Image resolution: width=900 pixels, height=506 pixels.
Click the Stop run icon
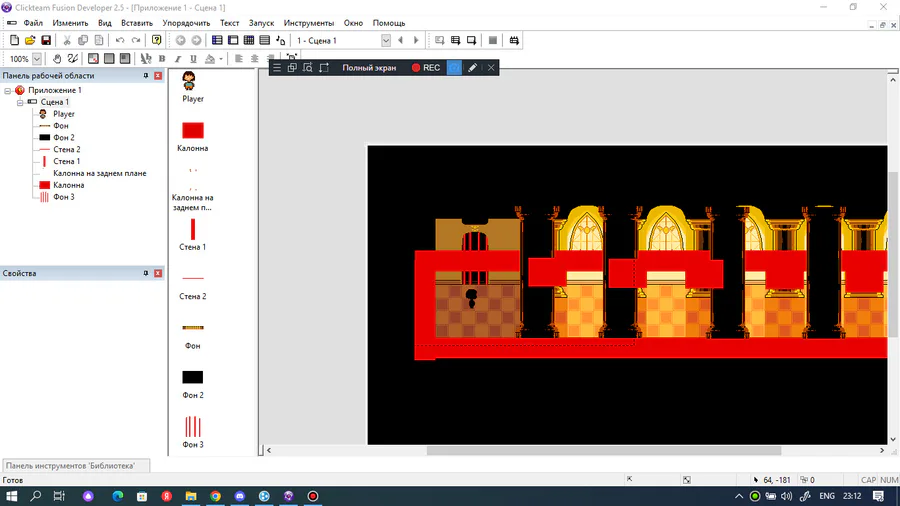pos(492,40)
